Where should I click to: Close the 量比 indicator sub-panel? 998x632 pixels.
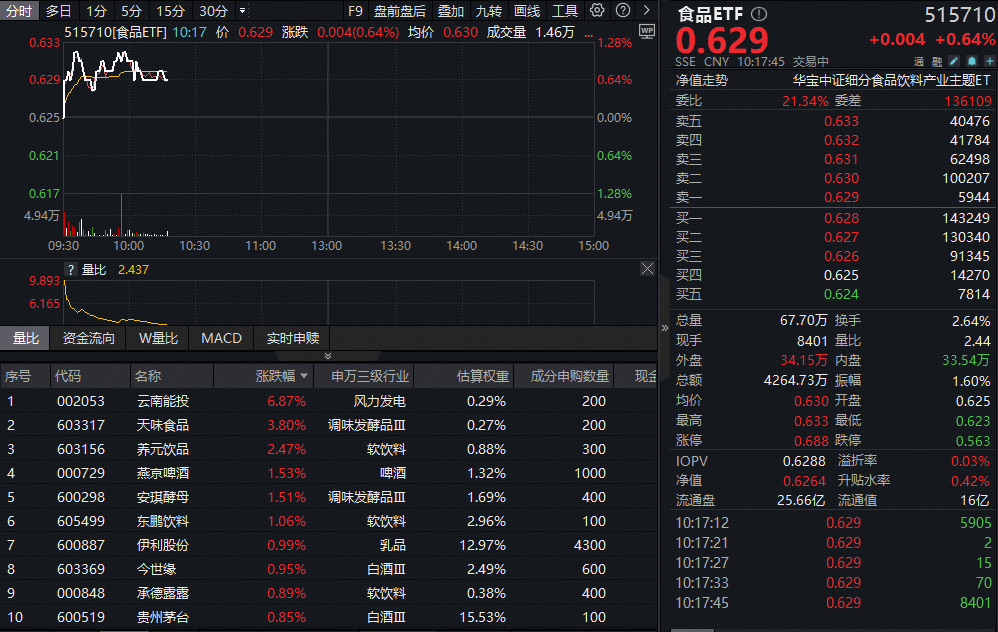[x=646, y=269]
